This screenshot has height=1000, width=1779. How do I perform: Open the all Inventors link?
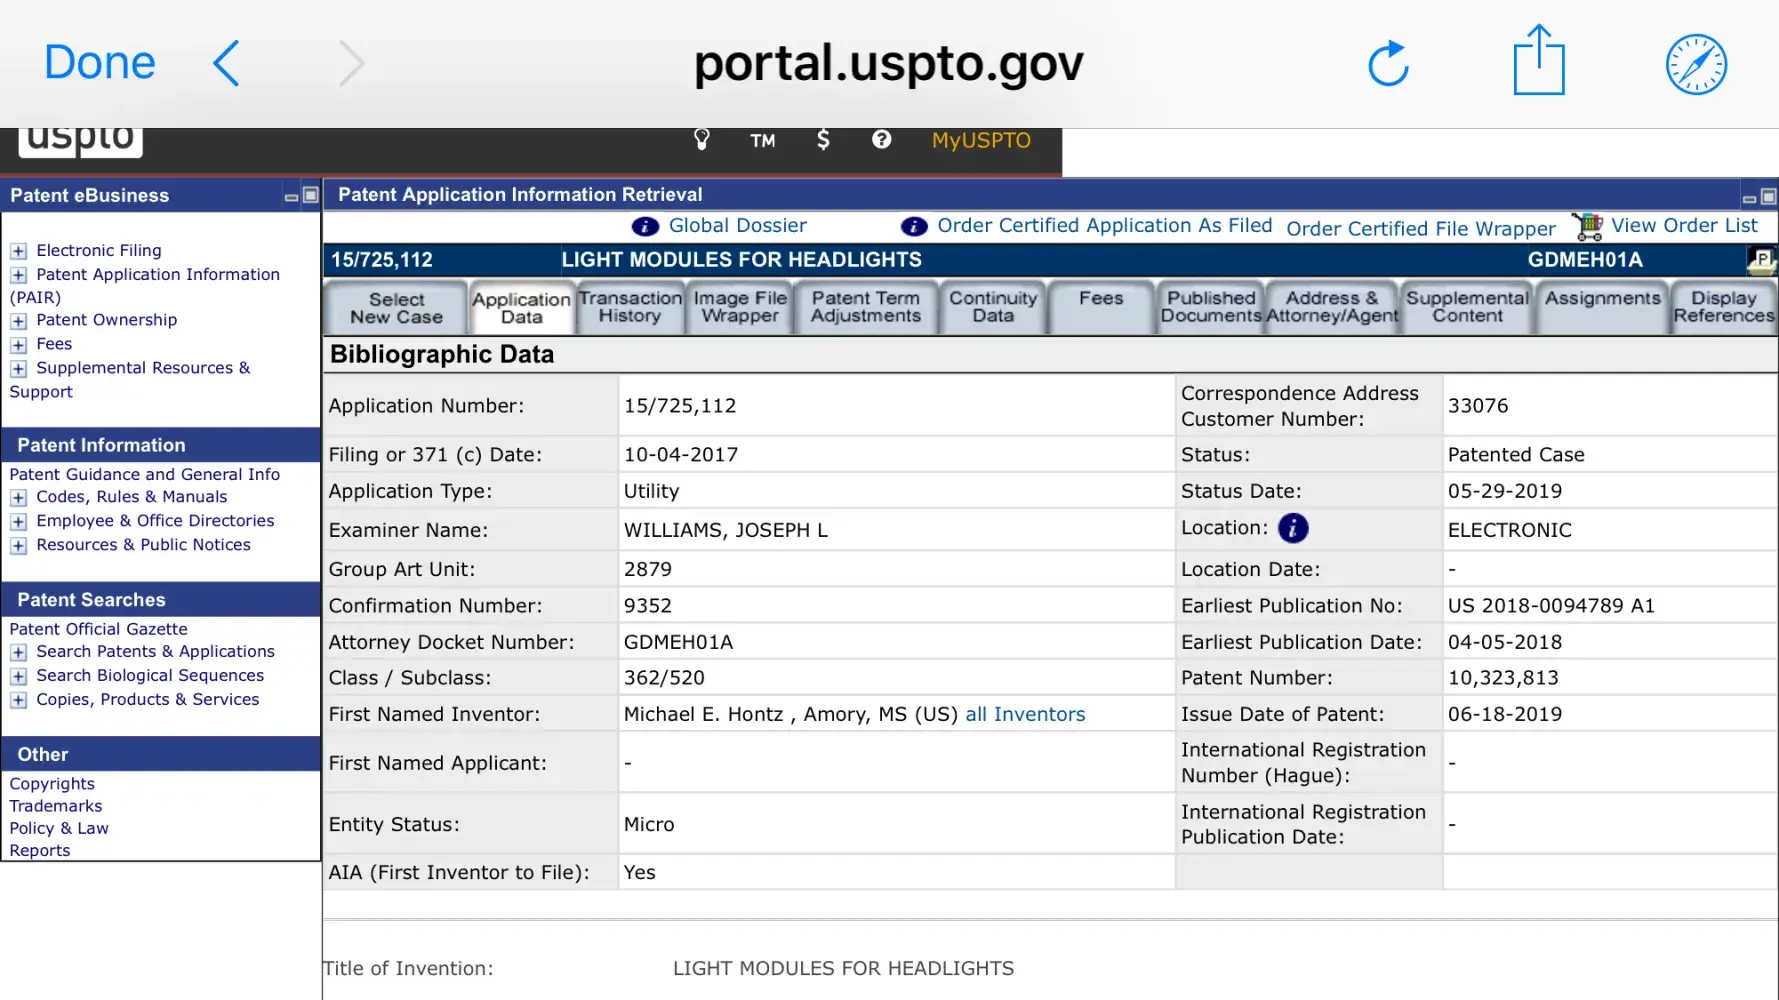(x=1025, y=714)
